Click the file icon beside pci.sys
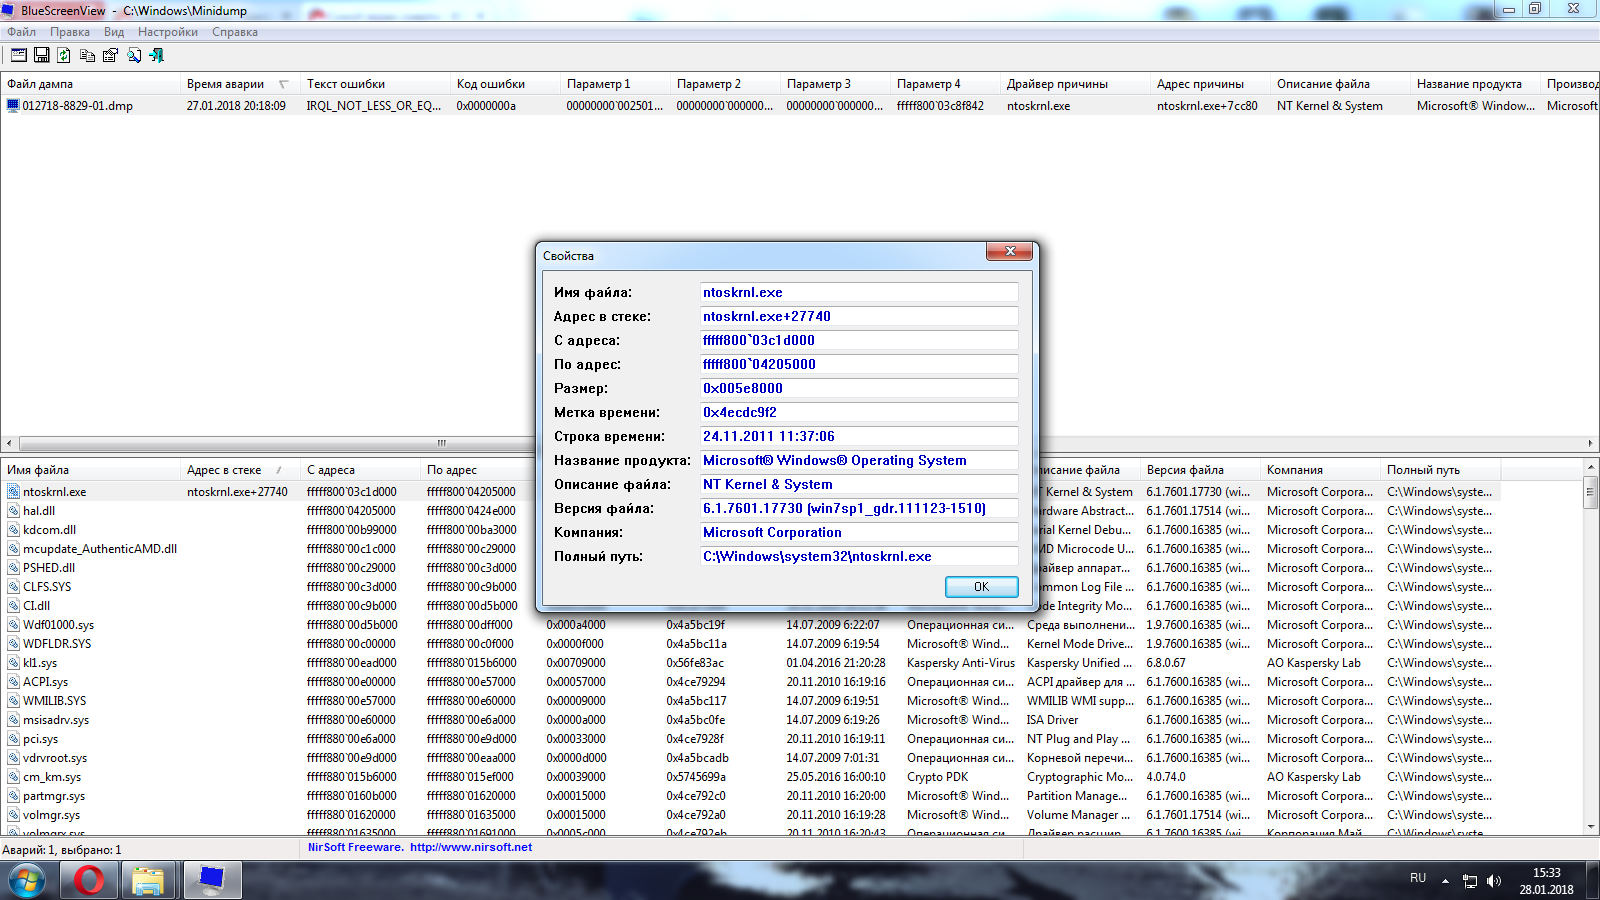 [14, 739]
